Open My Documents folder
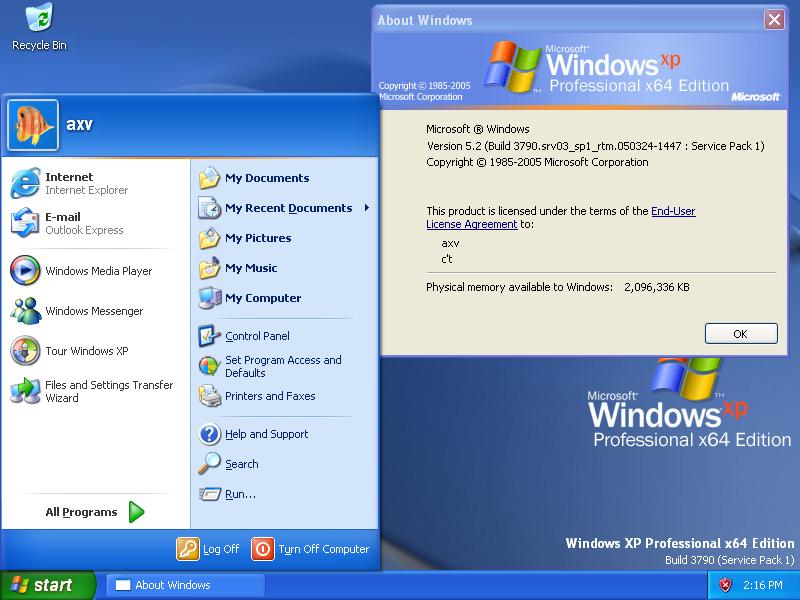This screenshot has height=600, width=800. [x=266, y=178]
